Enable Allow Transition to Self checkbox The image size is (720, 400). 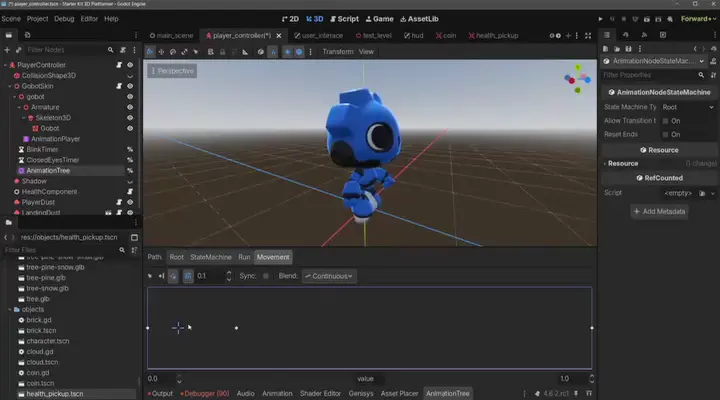point(665,120)
